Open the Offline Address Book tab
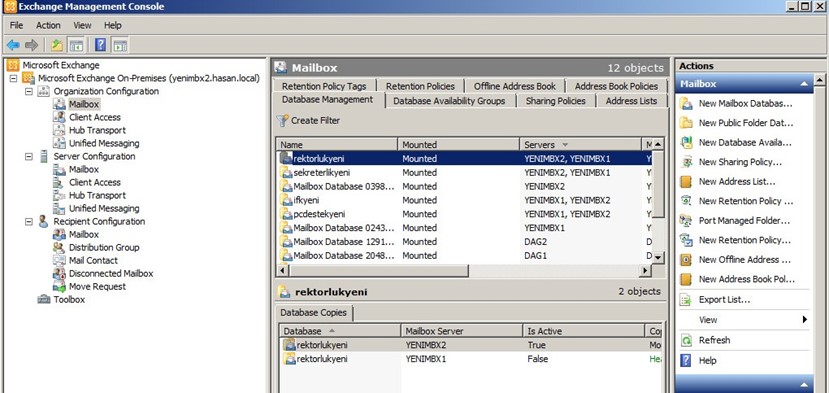The image size is (829, 393). (x=515, y=86)
